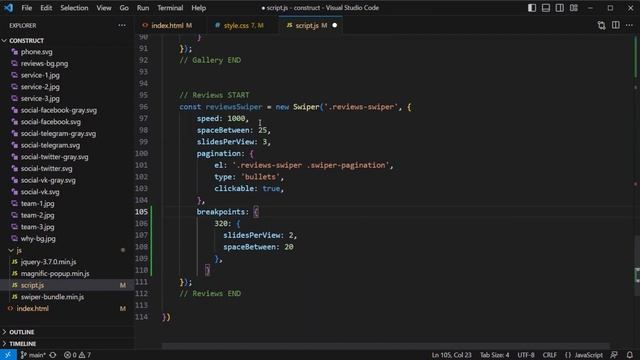
Task: Open the Terminal menu
Action: (170, 8)
